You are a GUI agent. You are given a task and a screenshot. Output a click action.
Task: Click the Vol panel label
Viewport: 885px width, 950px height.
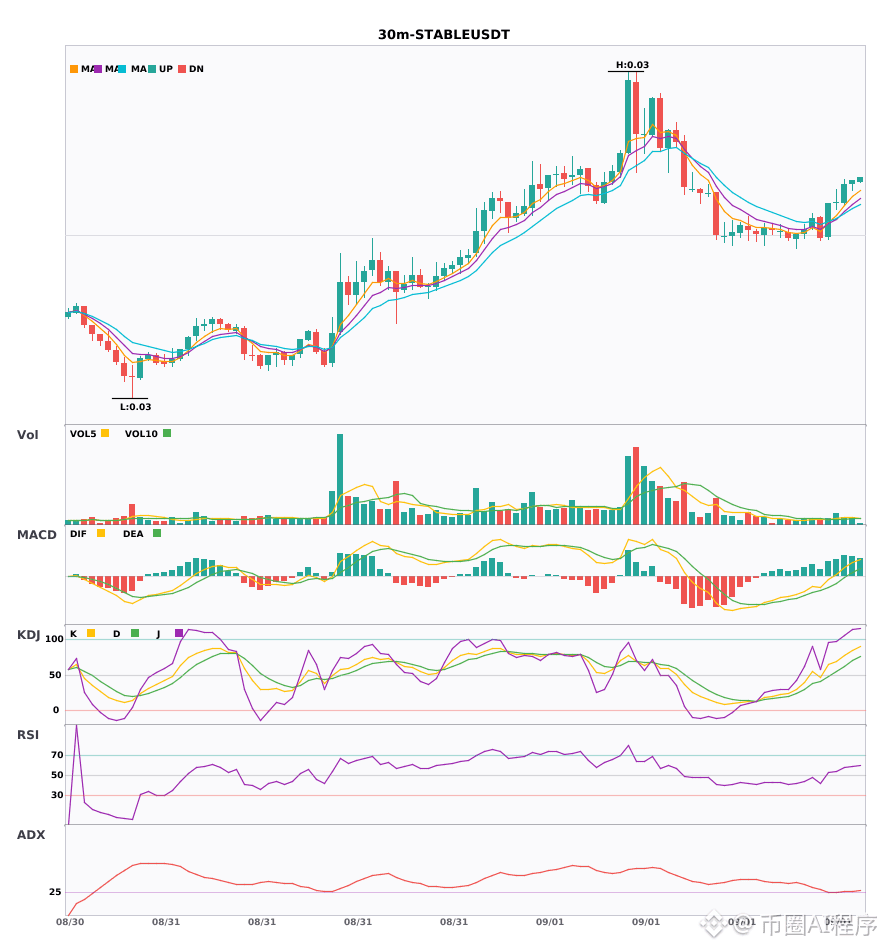(27, 435)
